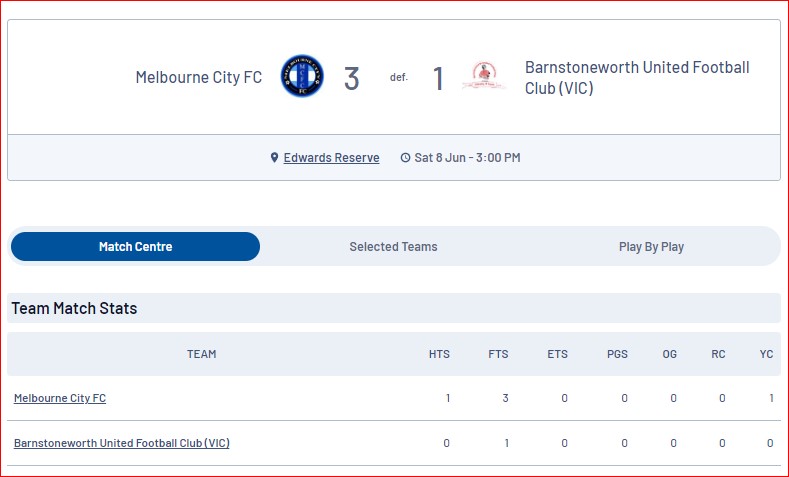Click the Team Match Stats heading
Screen dimensions: 789x477
pos(74,308)
